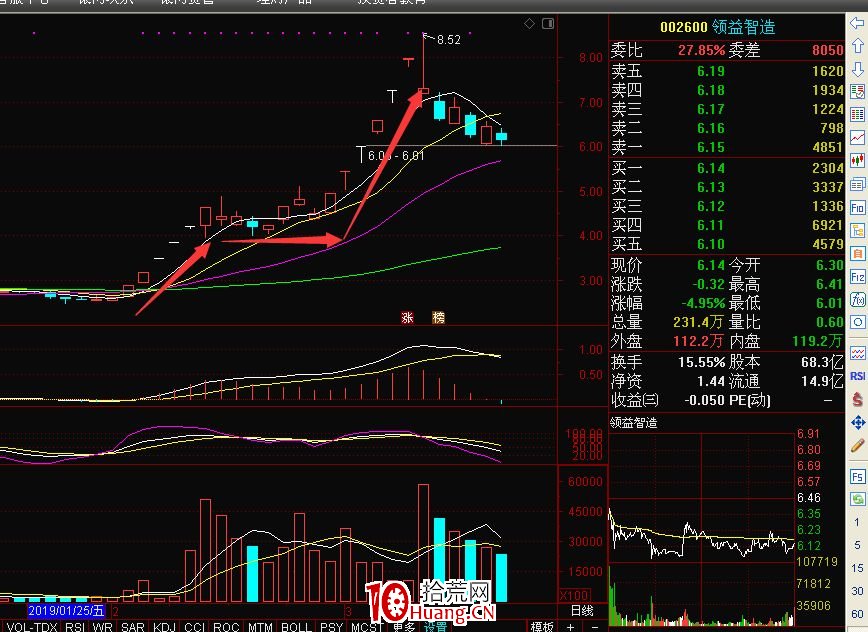Select the 5-minute period button
Image resolution: width=868 pixels, height=632 pixels.
coord(857,545)
